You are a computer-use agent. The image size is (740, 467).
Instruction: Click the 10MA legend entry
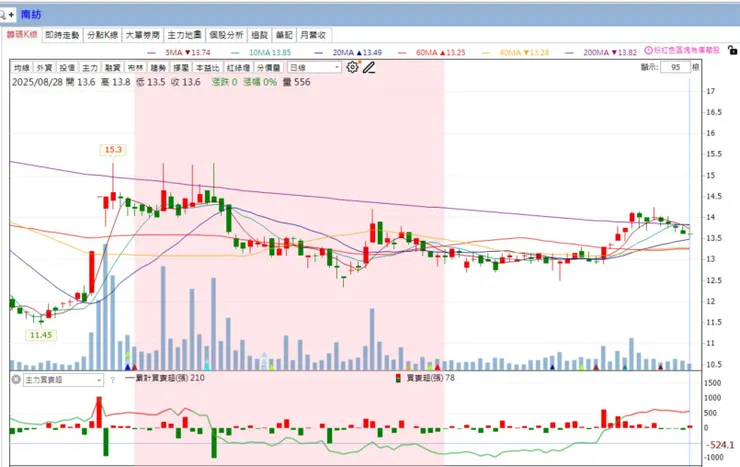click(x=261, y=52)
